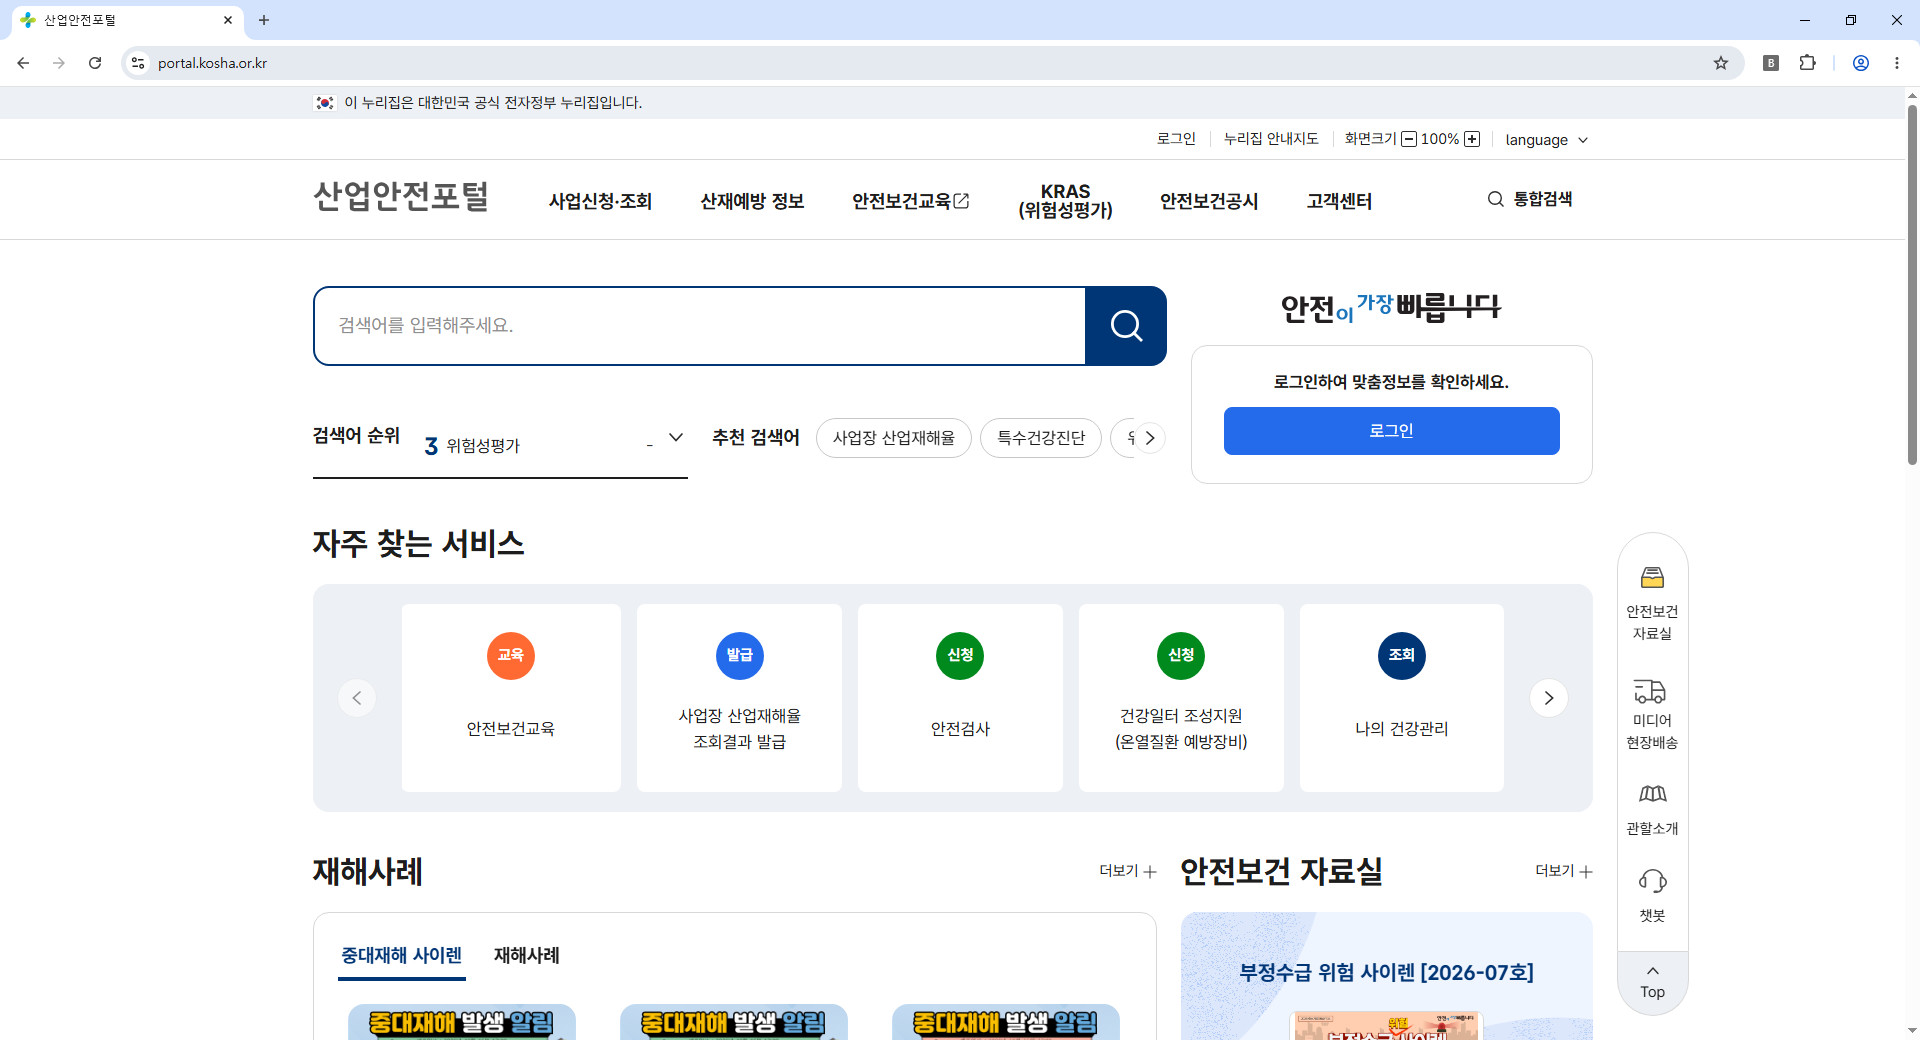Increase screen size with plus icon

pos(1472,139)
